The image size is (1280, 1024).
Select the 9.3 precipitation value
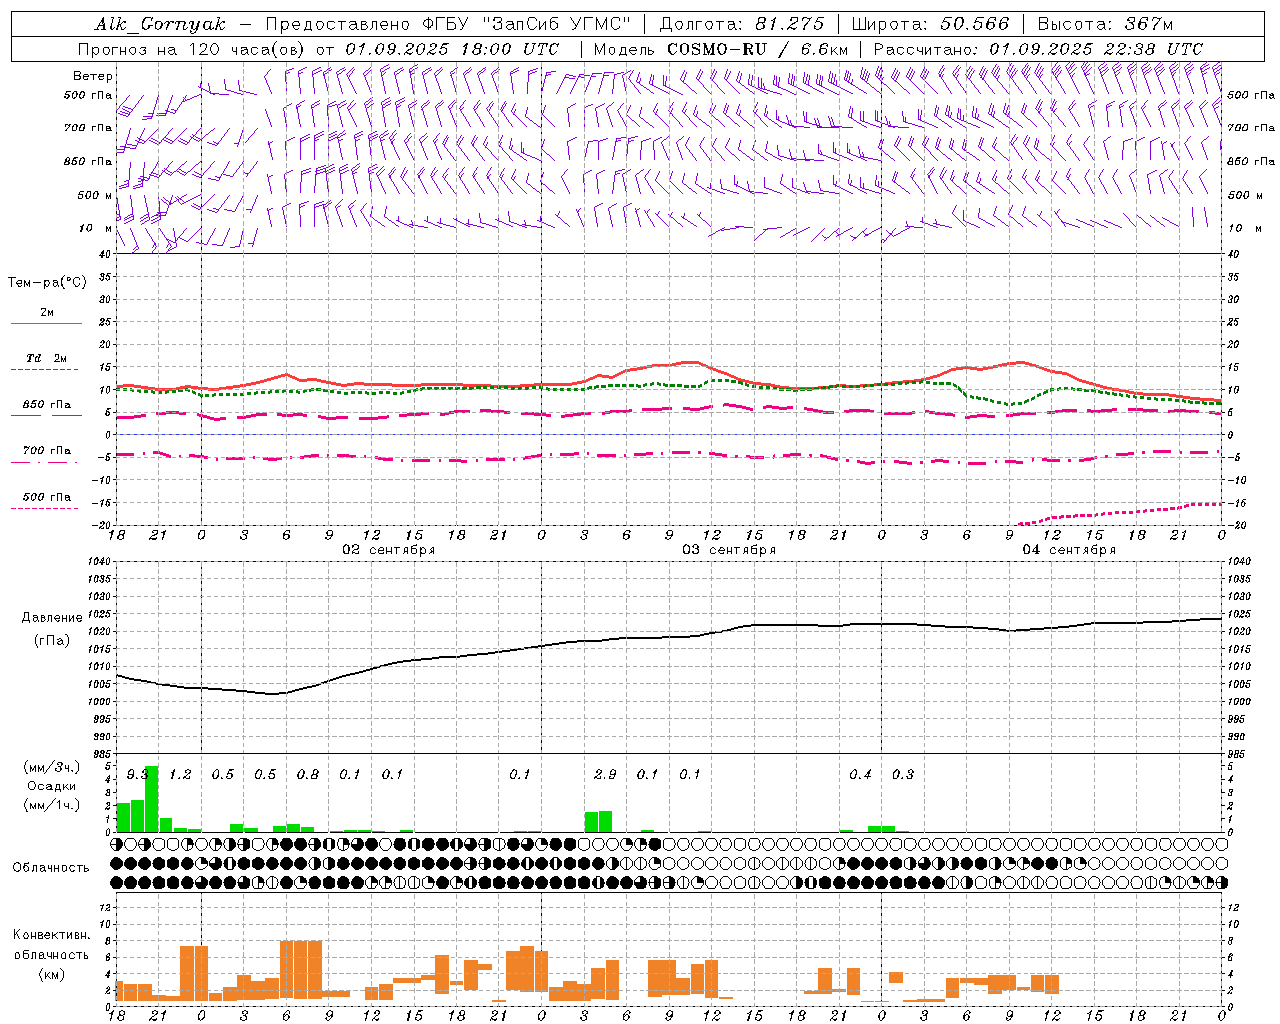pyautogui.click(x=138, y=774)
